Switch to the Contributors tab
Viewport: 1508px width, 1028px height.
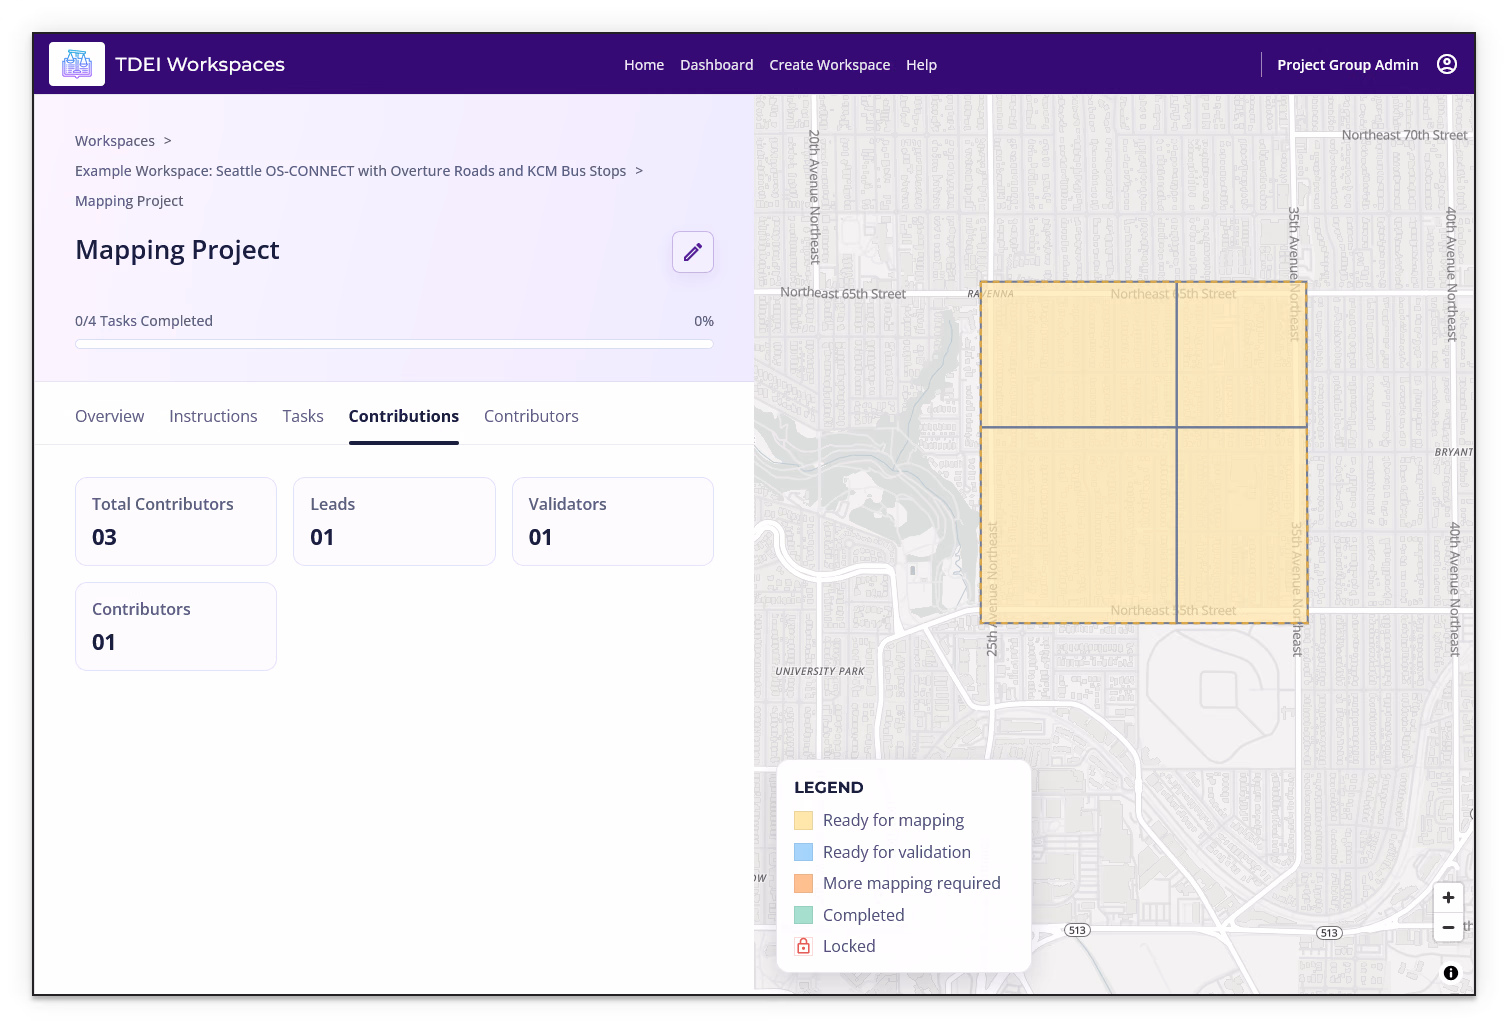point(531,416)
